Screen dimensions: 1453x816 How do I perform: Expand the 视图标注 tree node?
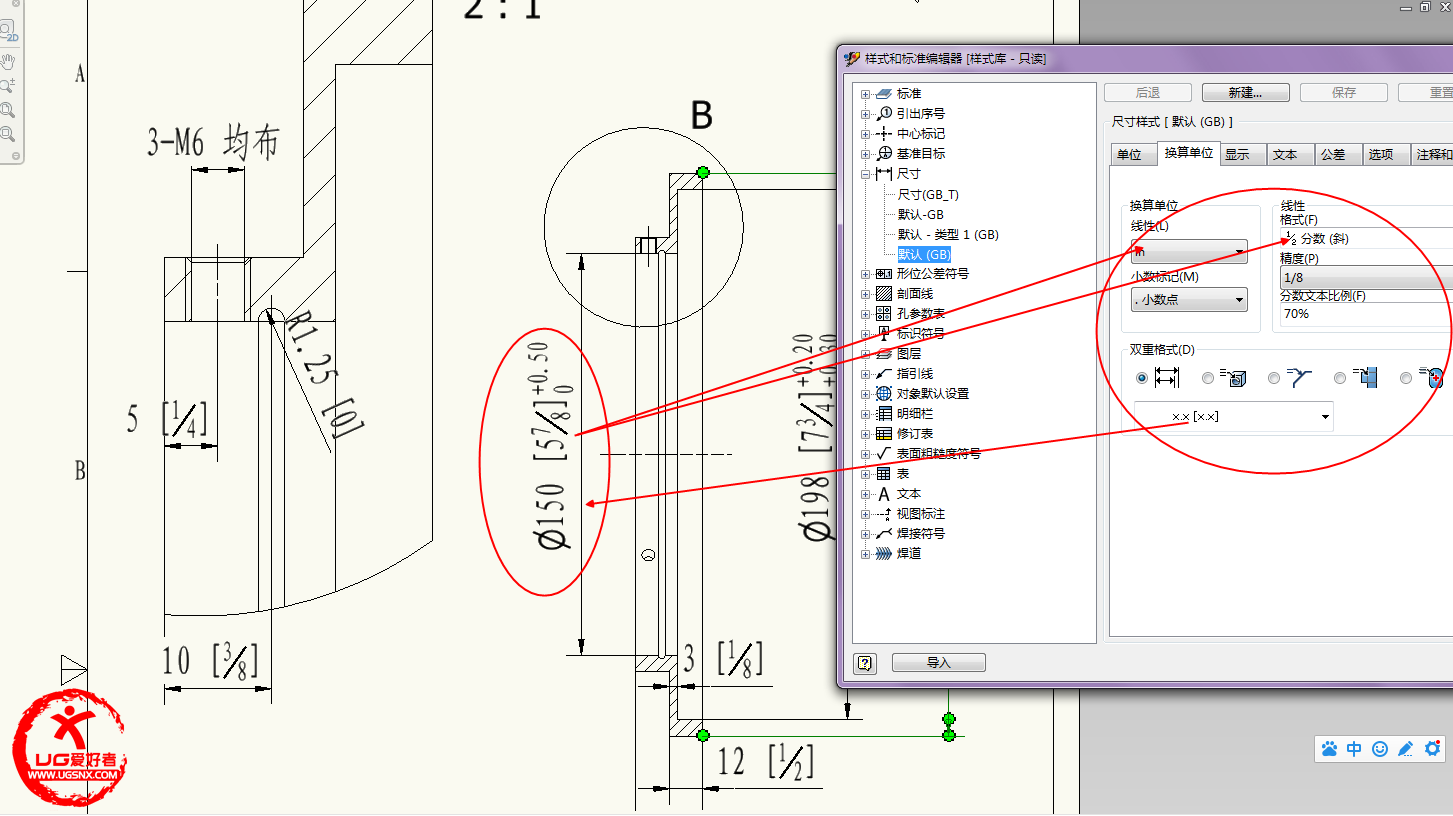[x=866, y=514]
